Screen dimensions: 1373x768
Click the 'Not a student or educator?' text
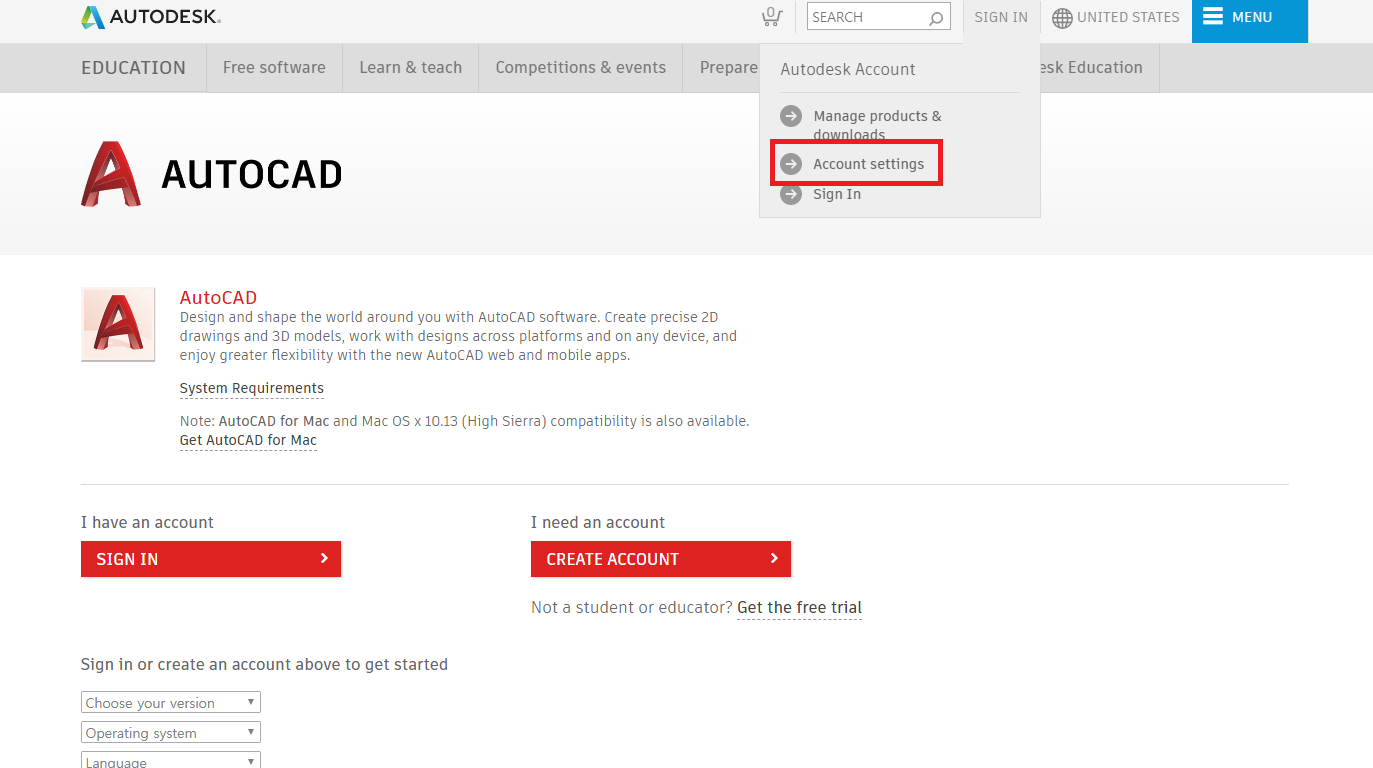point(632,607)
